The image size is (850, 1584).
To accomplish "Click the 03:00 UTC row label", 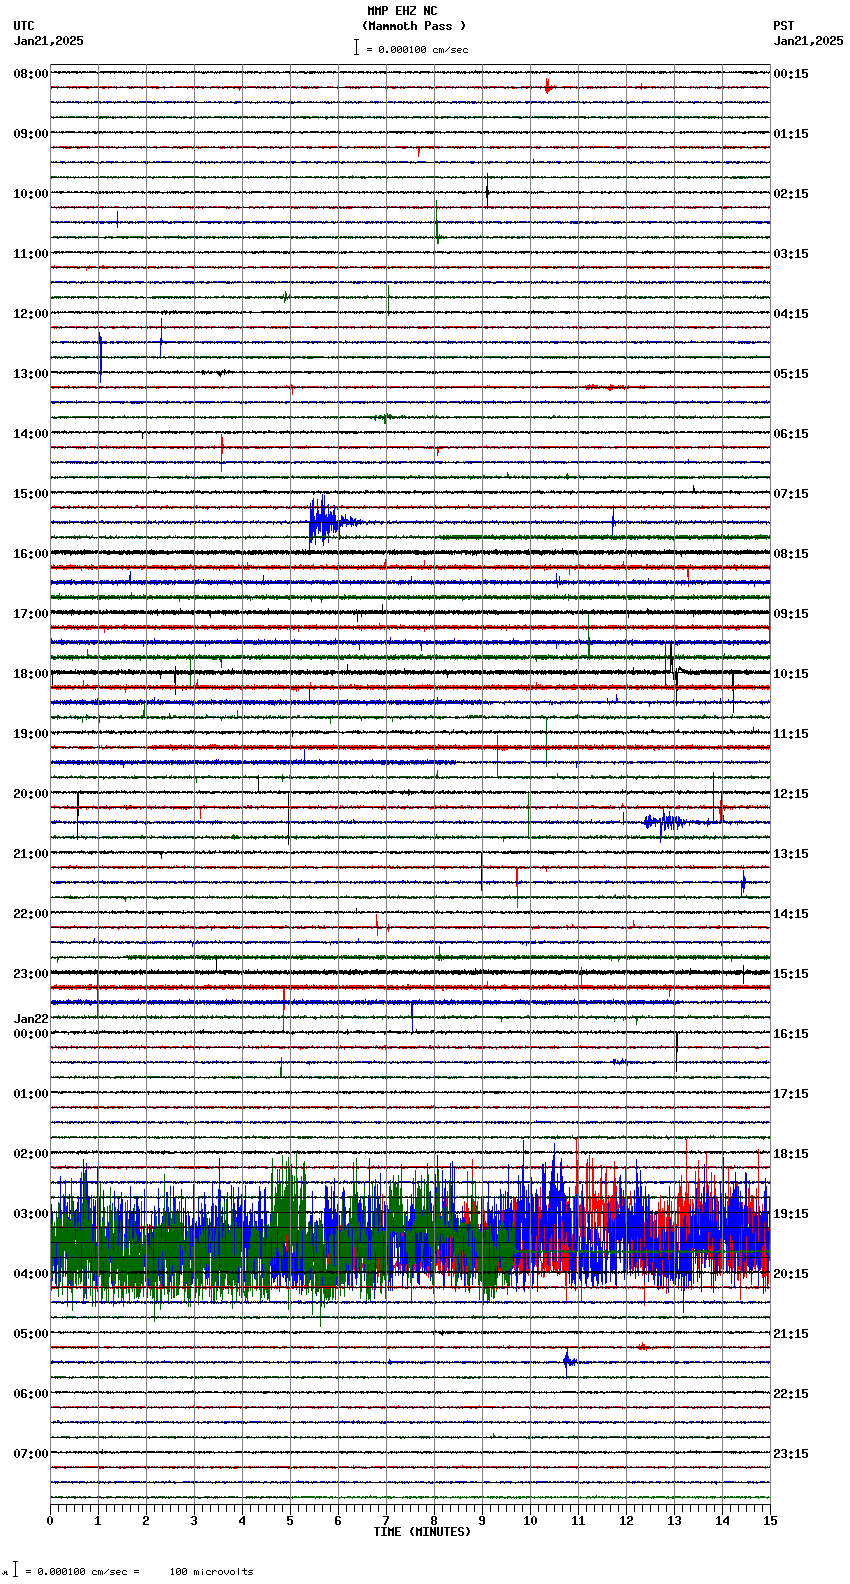I will [31, 1214].
